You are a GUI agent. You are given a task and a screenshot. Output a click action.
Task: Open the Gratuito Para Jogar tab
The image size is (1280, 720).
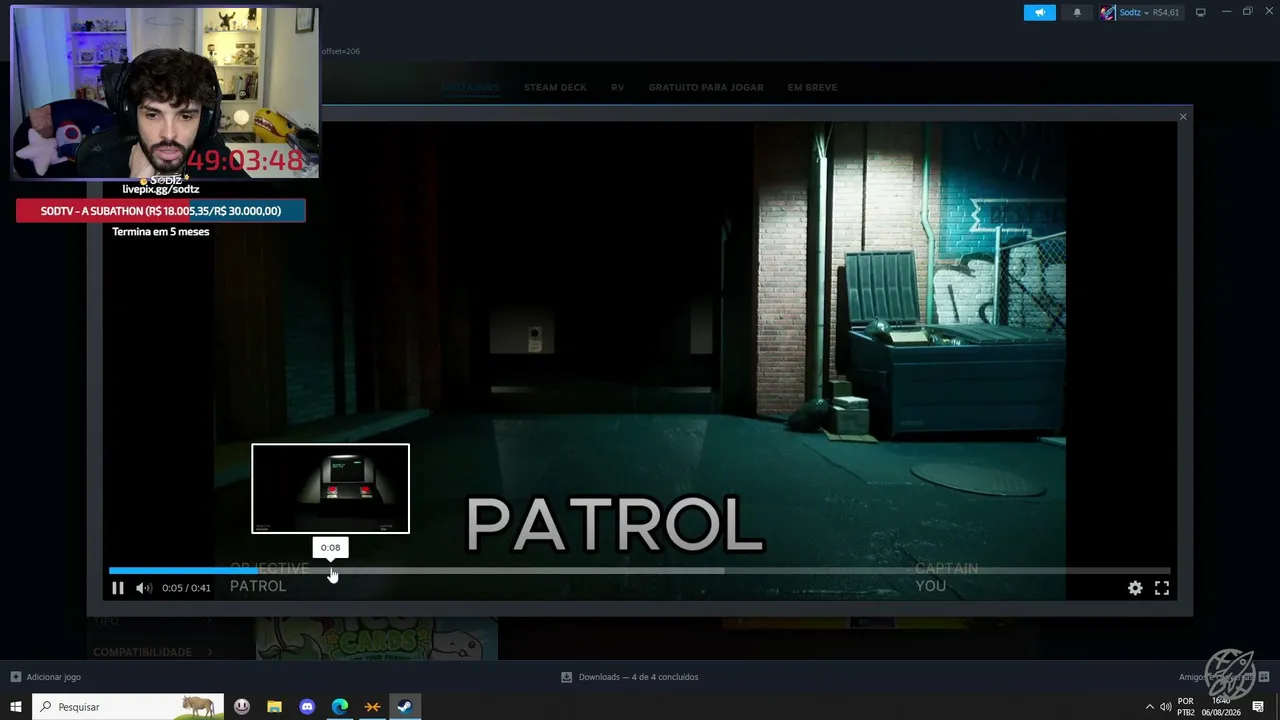[x=706, y=87]
